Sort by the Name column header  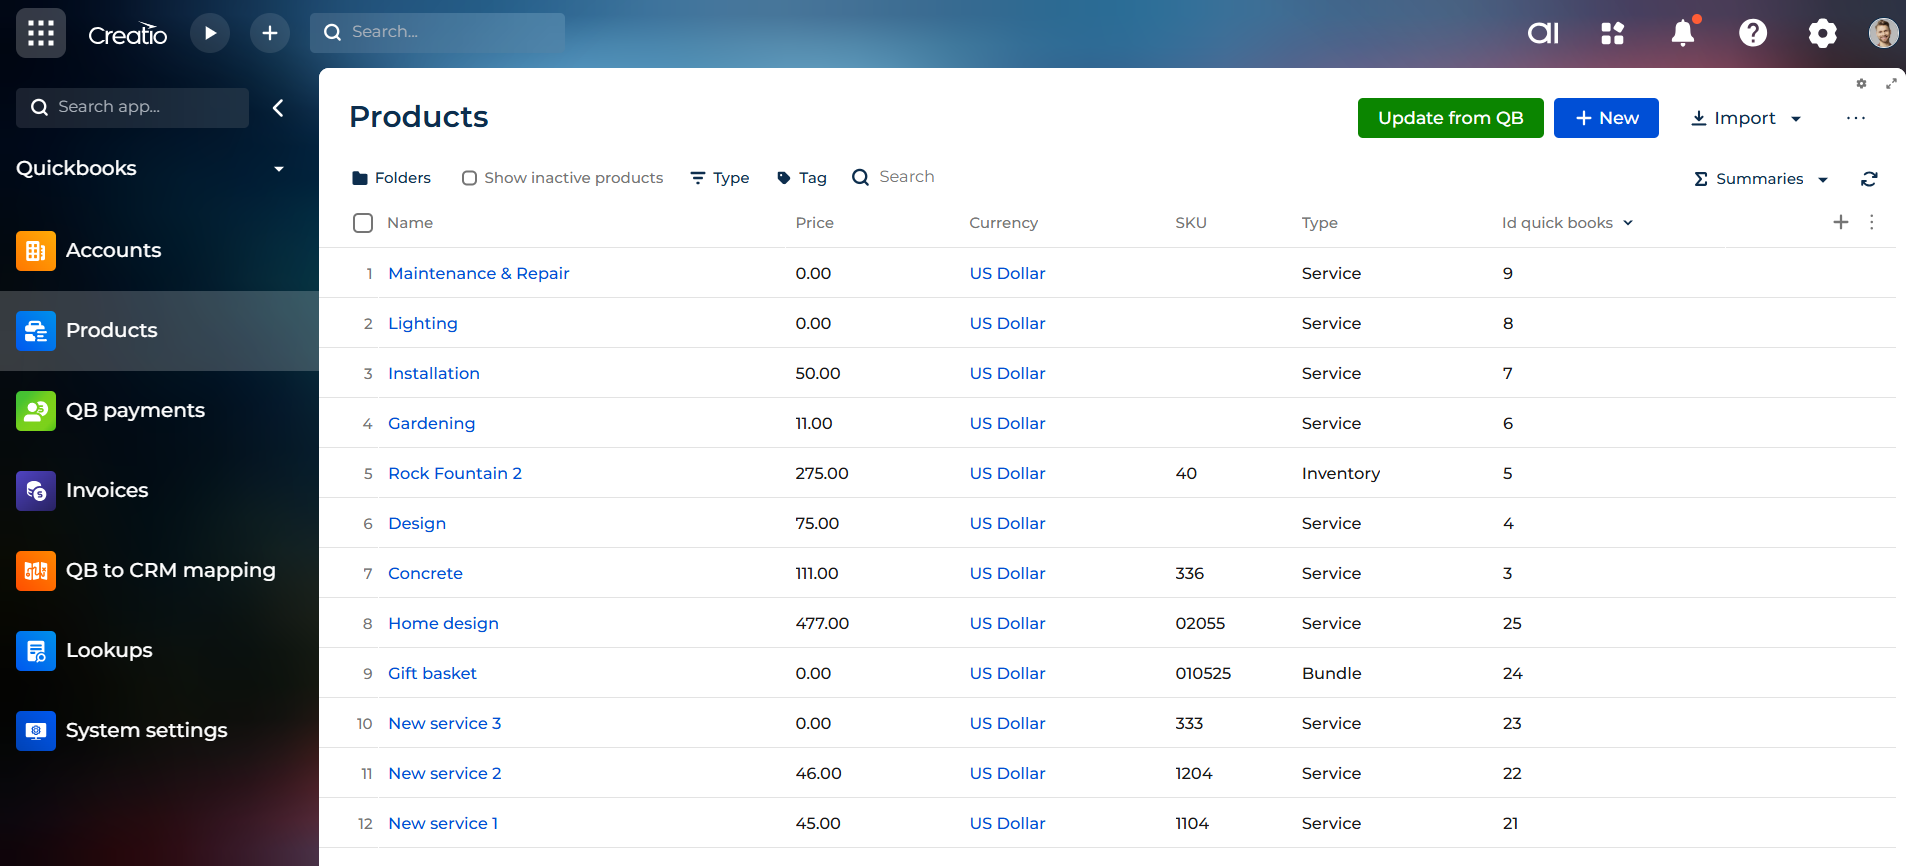[x=410, y=223]
